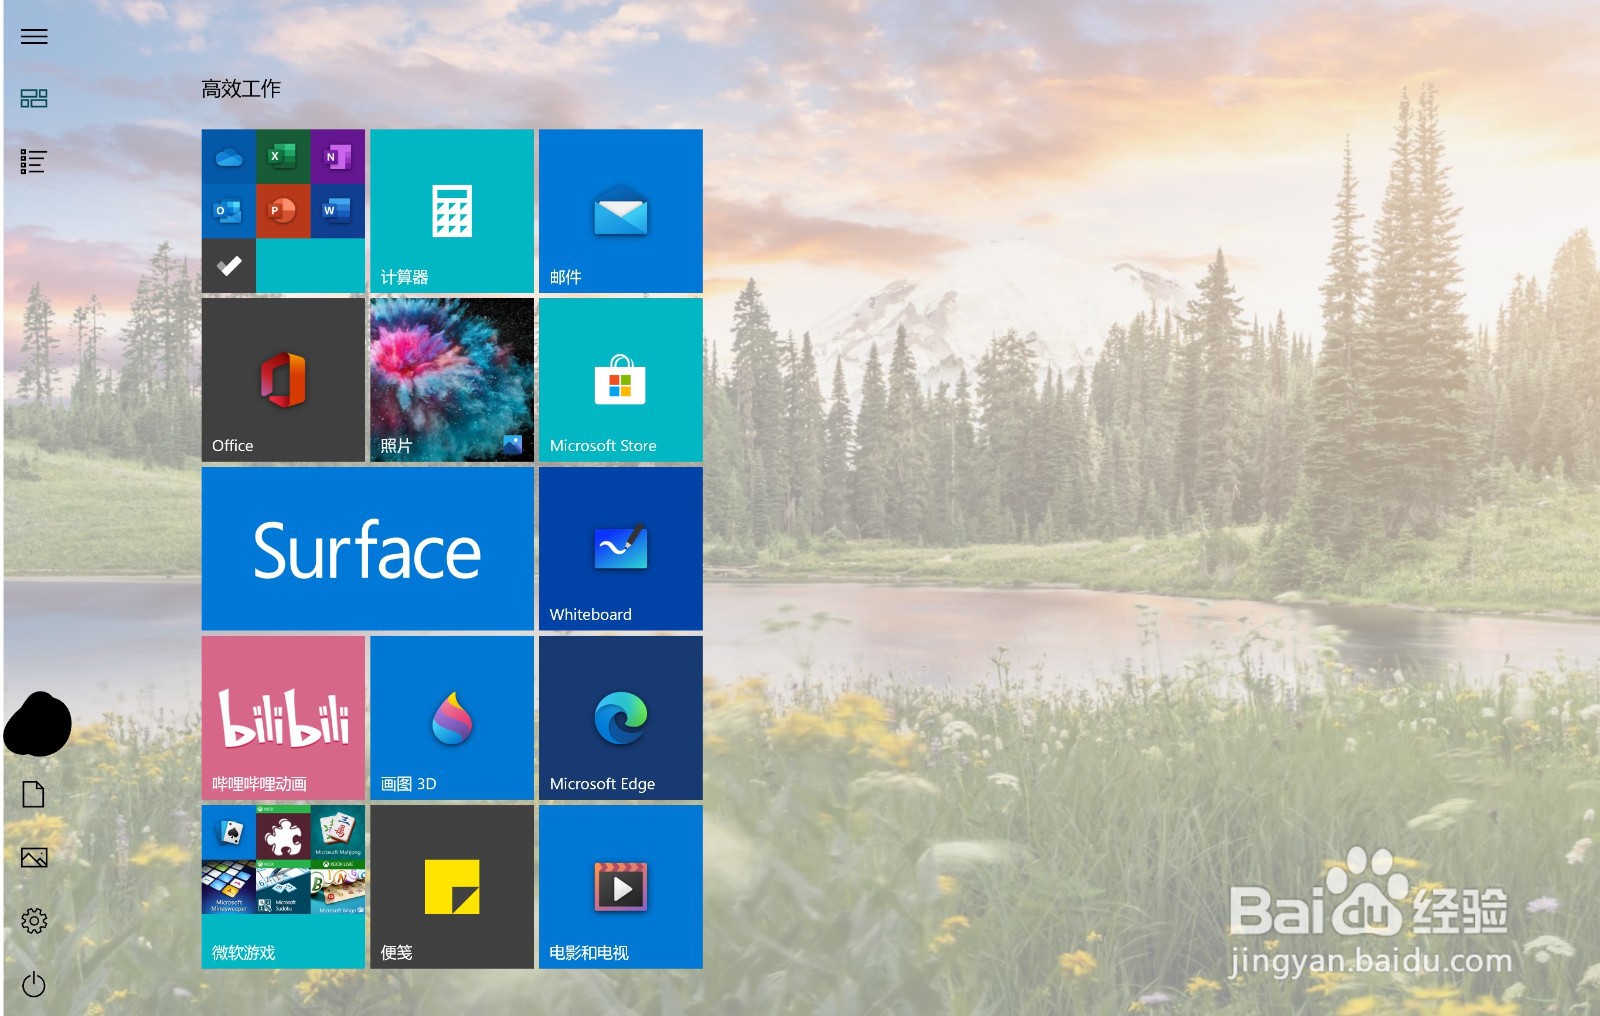Open OneDrive in the Office folder tile
The image size is (1600, 1016).
[229, 157]
